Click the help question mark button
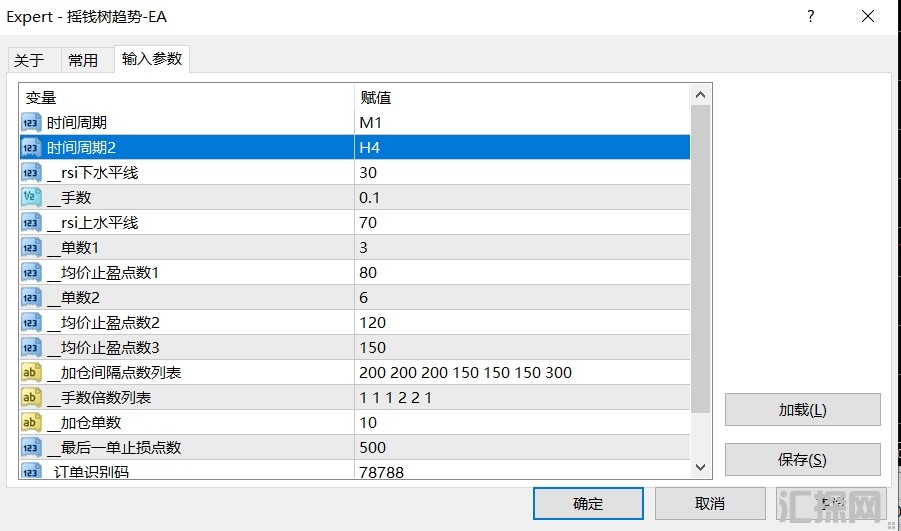The width and height of the screenshot is (901, 531). tap(811, 16)
